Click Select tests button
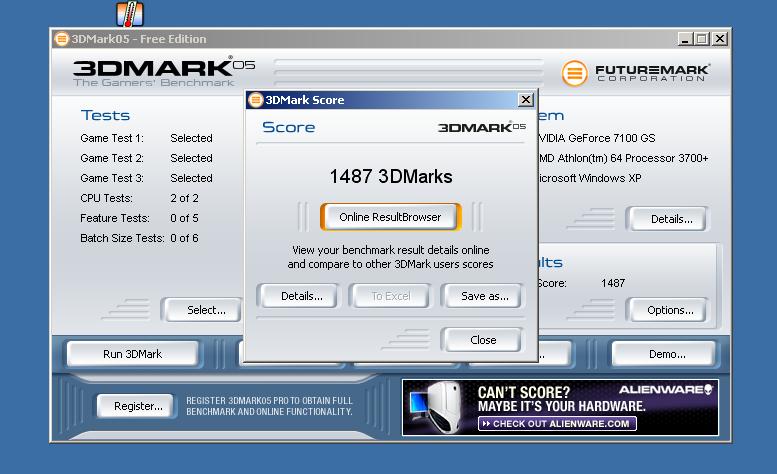777x474 pixels. 203,310
